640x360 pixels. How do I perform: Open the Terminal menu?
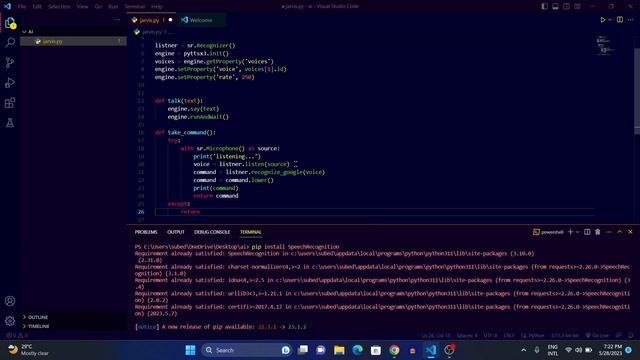coord(135,7)
